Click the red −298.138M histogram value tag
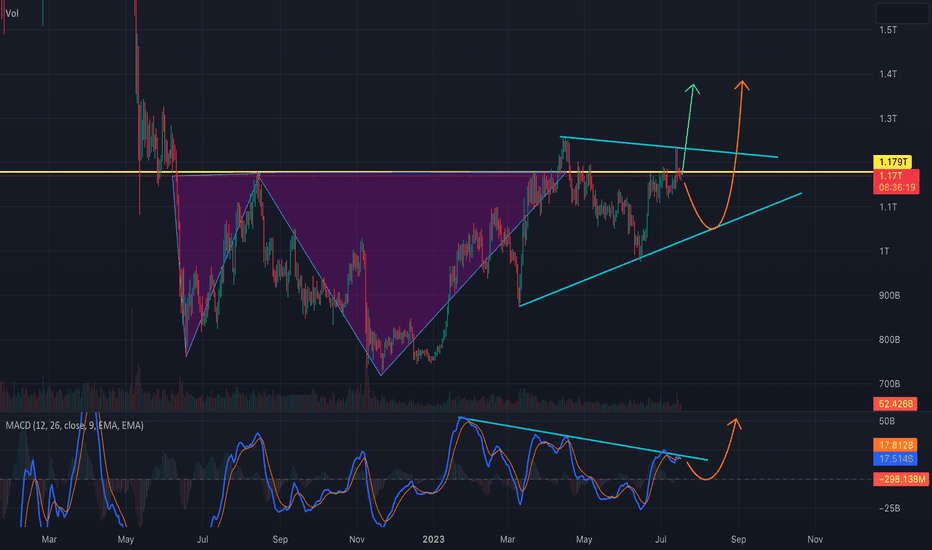The width and height of the screenshot is (932, 550). click(x=901, y=479)
